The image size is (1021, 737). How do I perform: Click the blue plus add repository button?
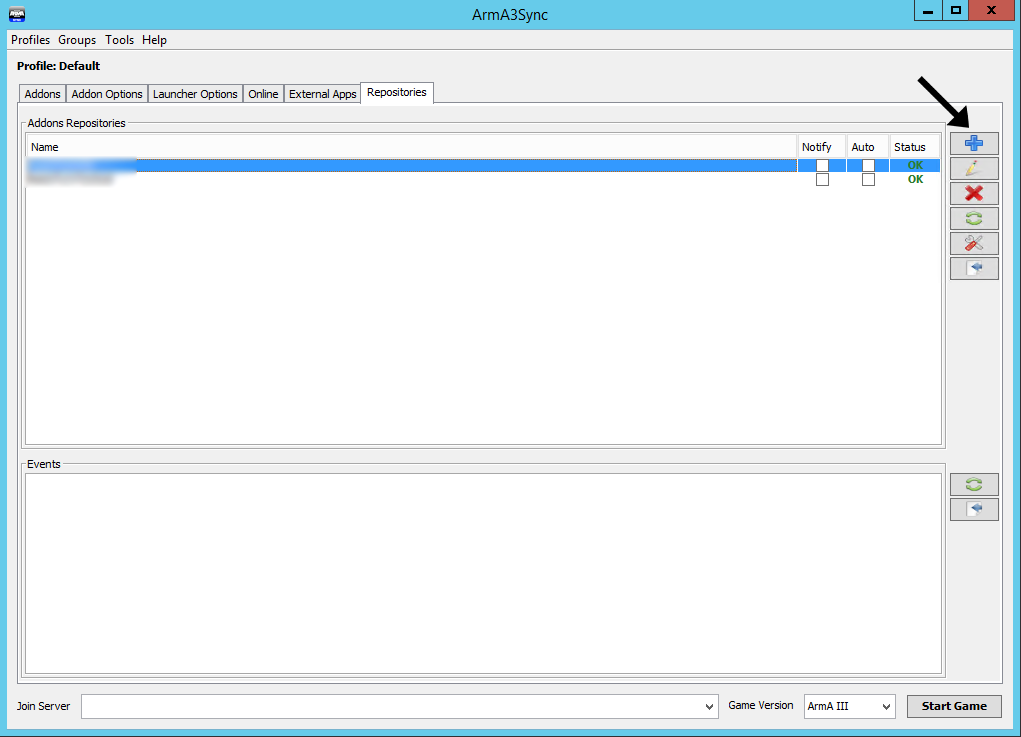coord(974,144)
